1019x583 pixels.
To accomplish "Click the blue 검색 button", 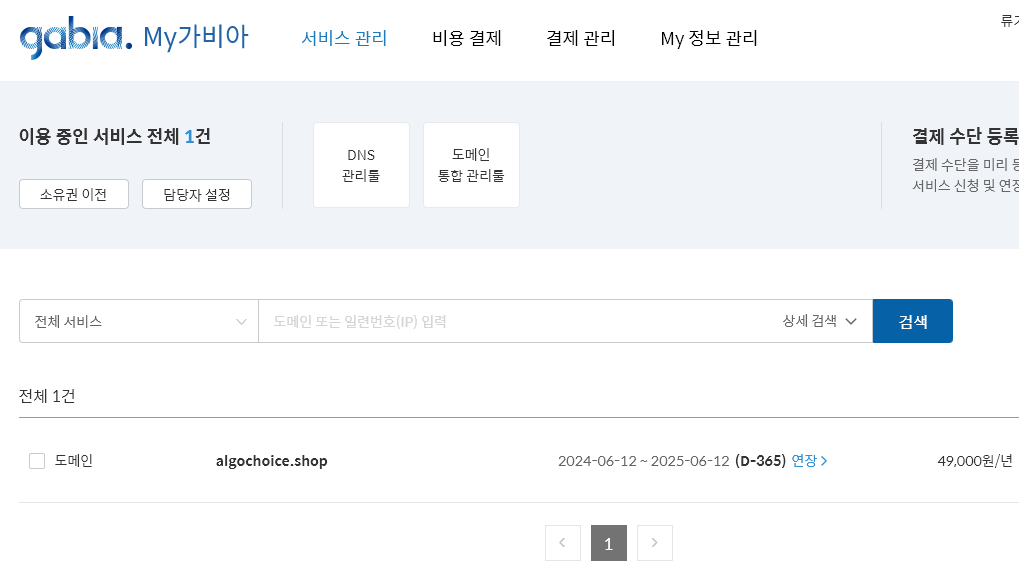I will [x=912, y=321].
